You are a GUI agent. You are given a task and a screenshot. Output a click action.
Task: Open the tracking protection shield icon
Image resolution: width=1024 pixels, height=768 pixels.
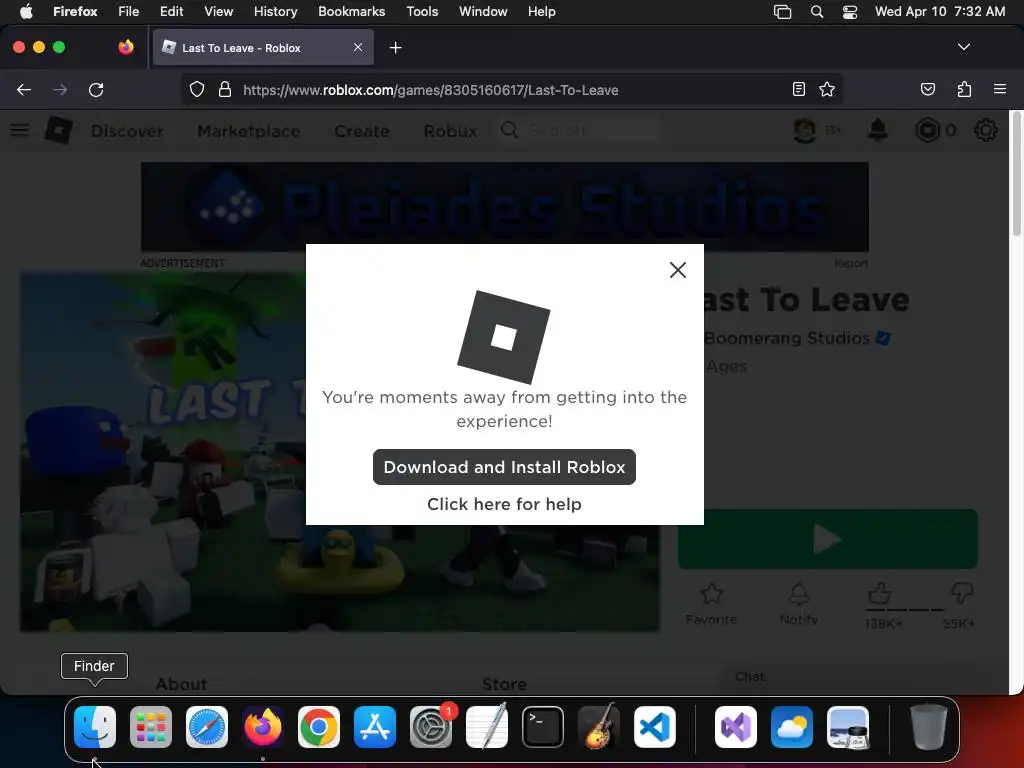point(197,89)
